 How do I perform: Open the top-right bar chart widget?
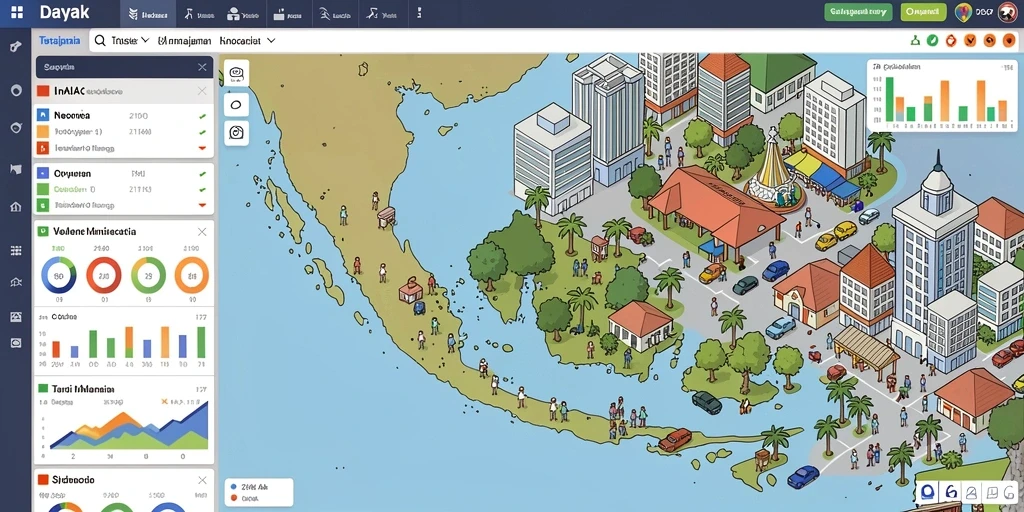pyautogui.click(x=942, y=95)
